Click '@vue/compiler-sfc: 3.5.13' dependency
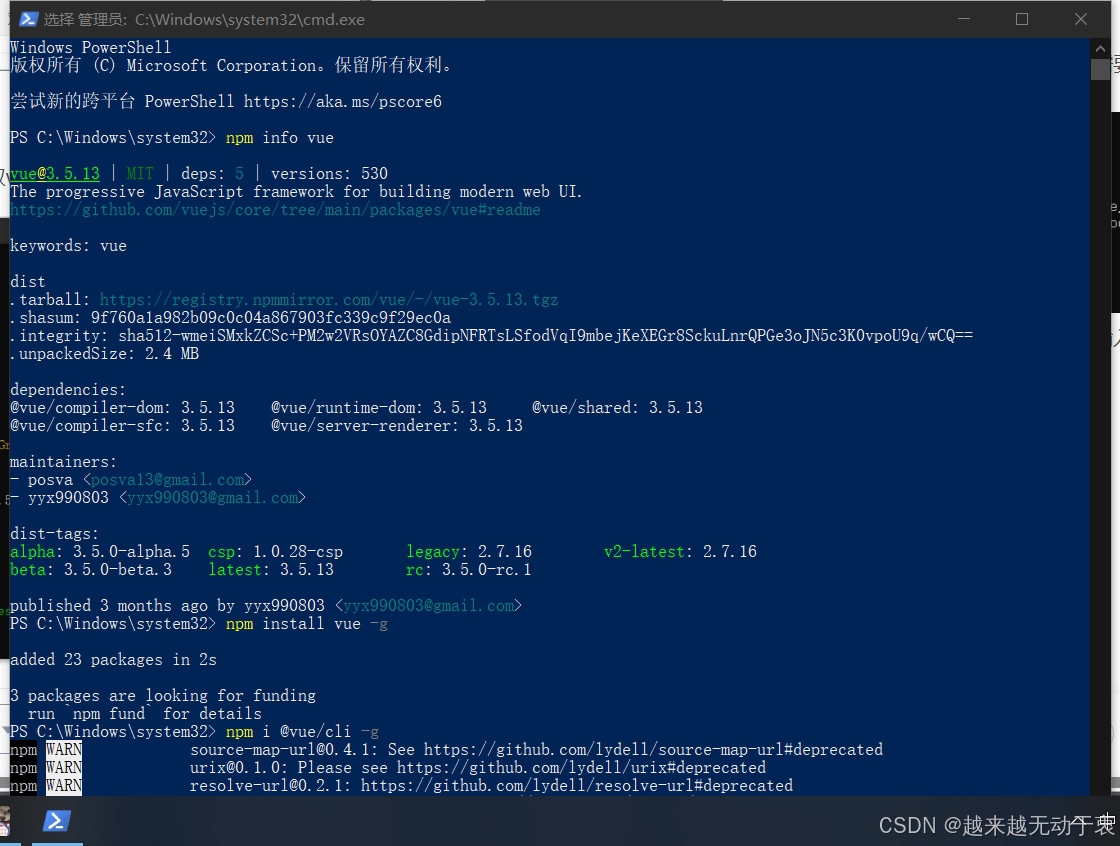 [x=122, y=426]
